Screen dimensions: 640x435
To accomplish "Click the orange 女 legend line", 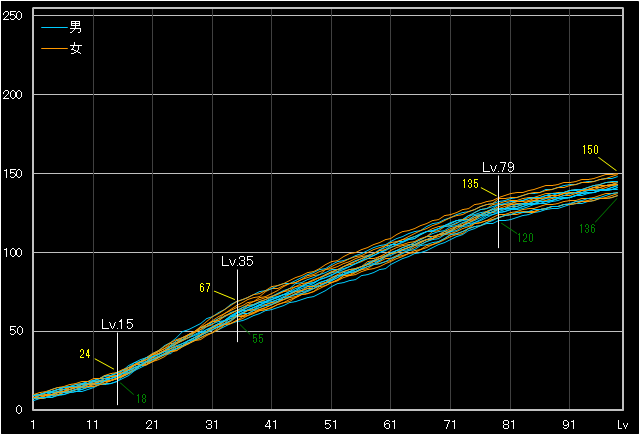I will (x=54, y=49).
